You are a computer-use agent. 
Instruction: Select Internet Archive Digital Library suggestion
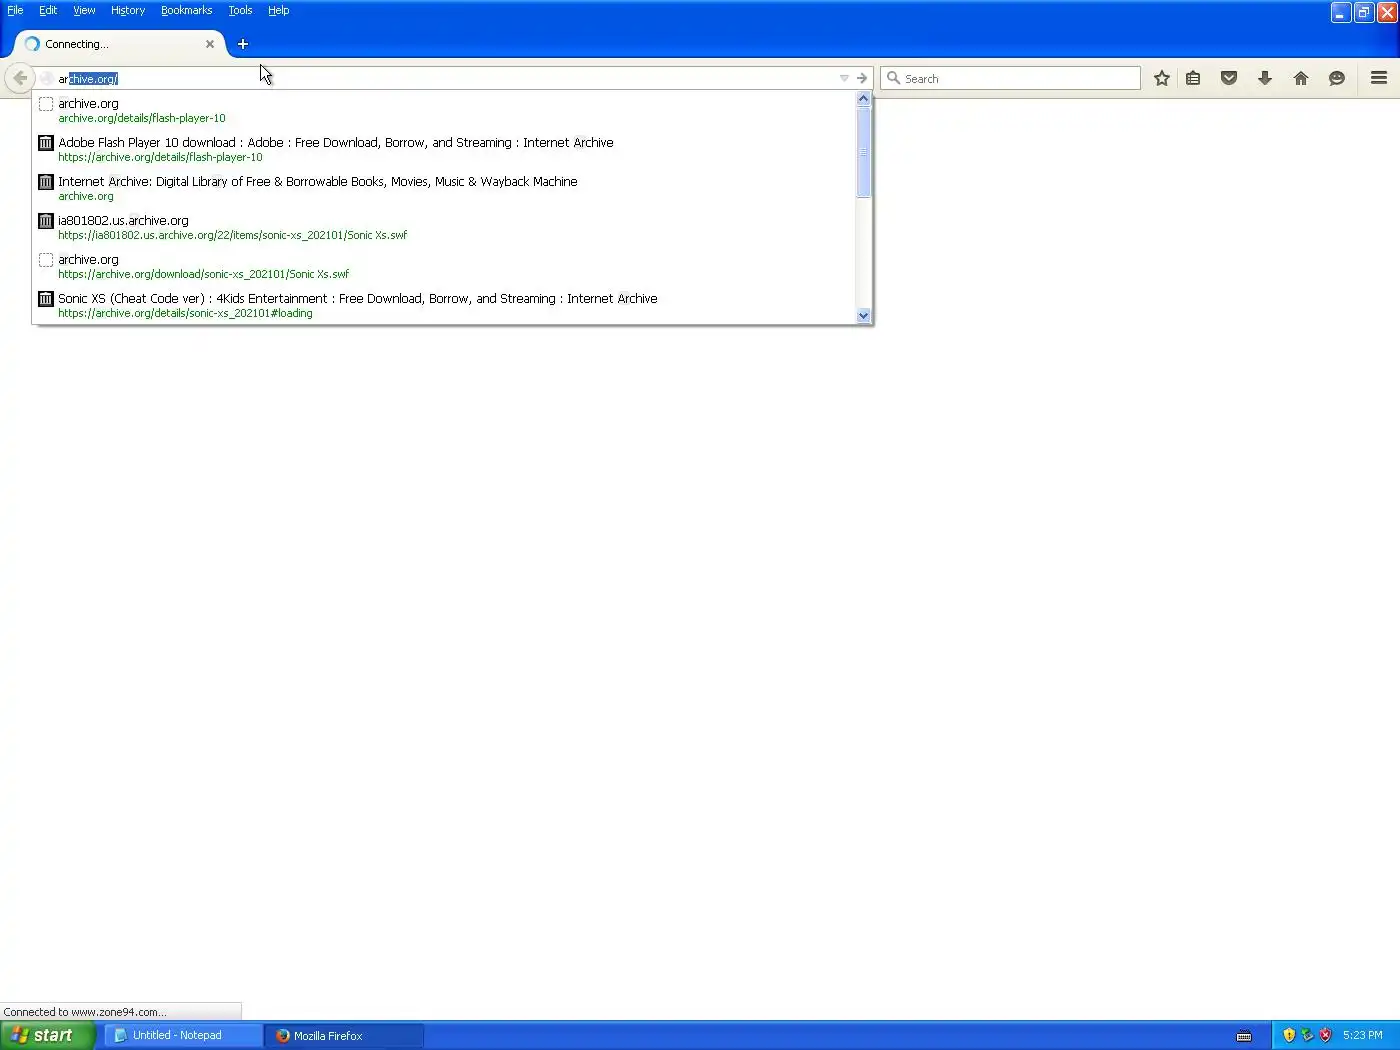tap(445, 188)
